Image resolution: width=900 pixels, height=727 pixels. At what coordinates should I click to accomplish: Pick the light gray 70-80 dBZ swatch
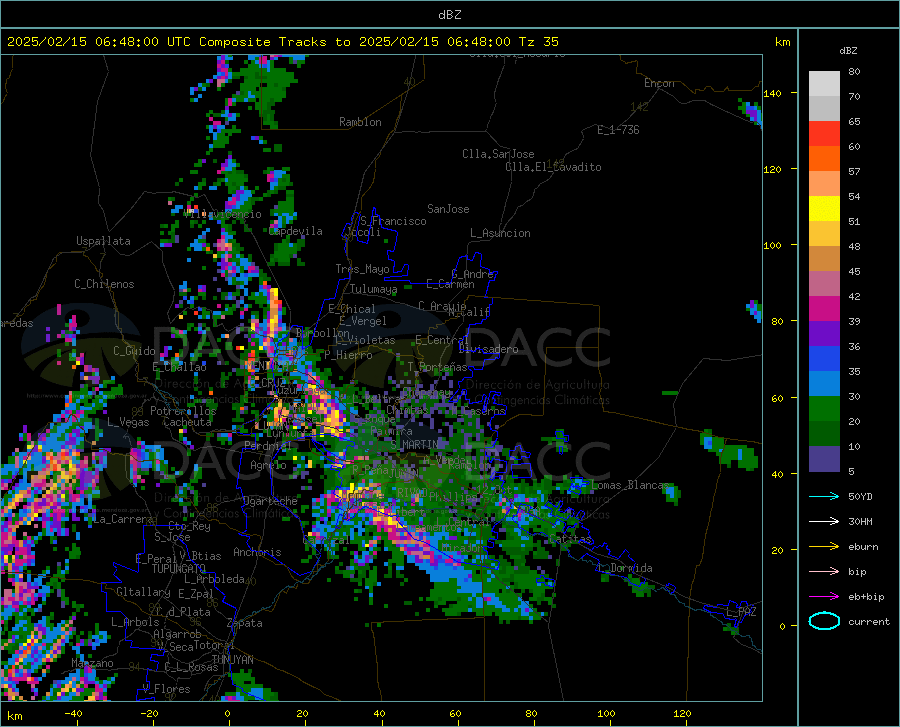(824, 84)
